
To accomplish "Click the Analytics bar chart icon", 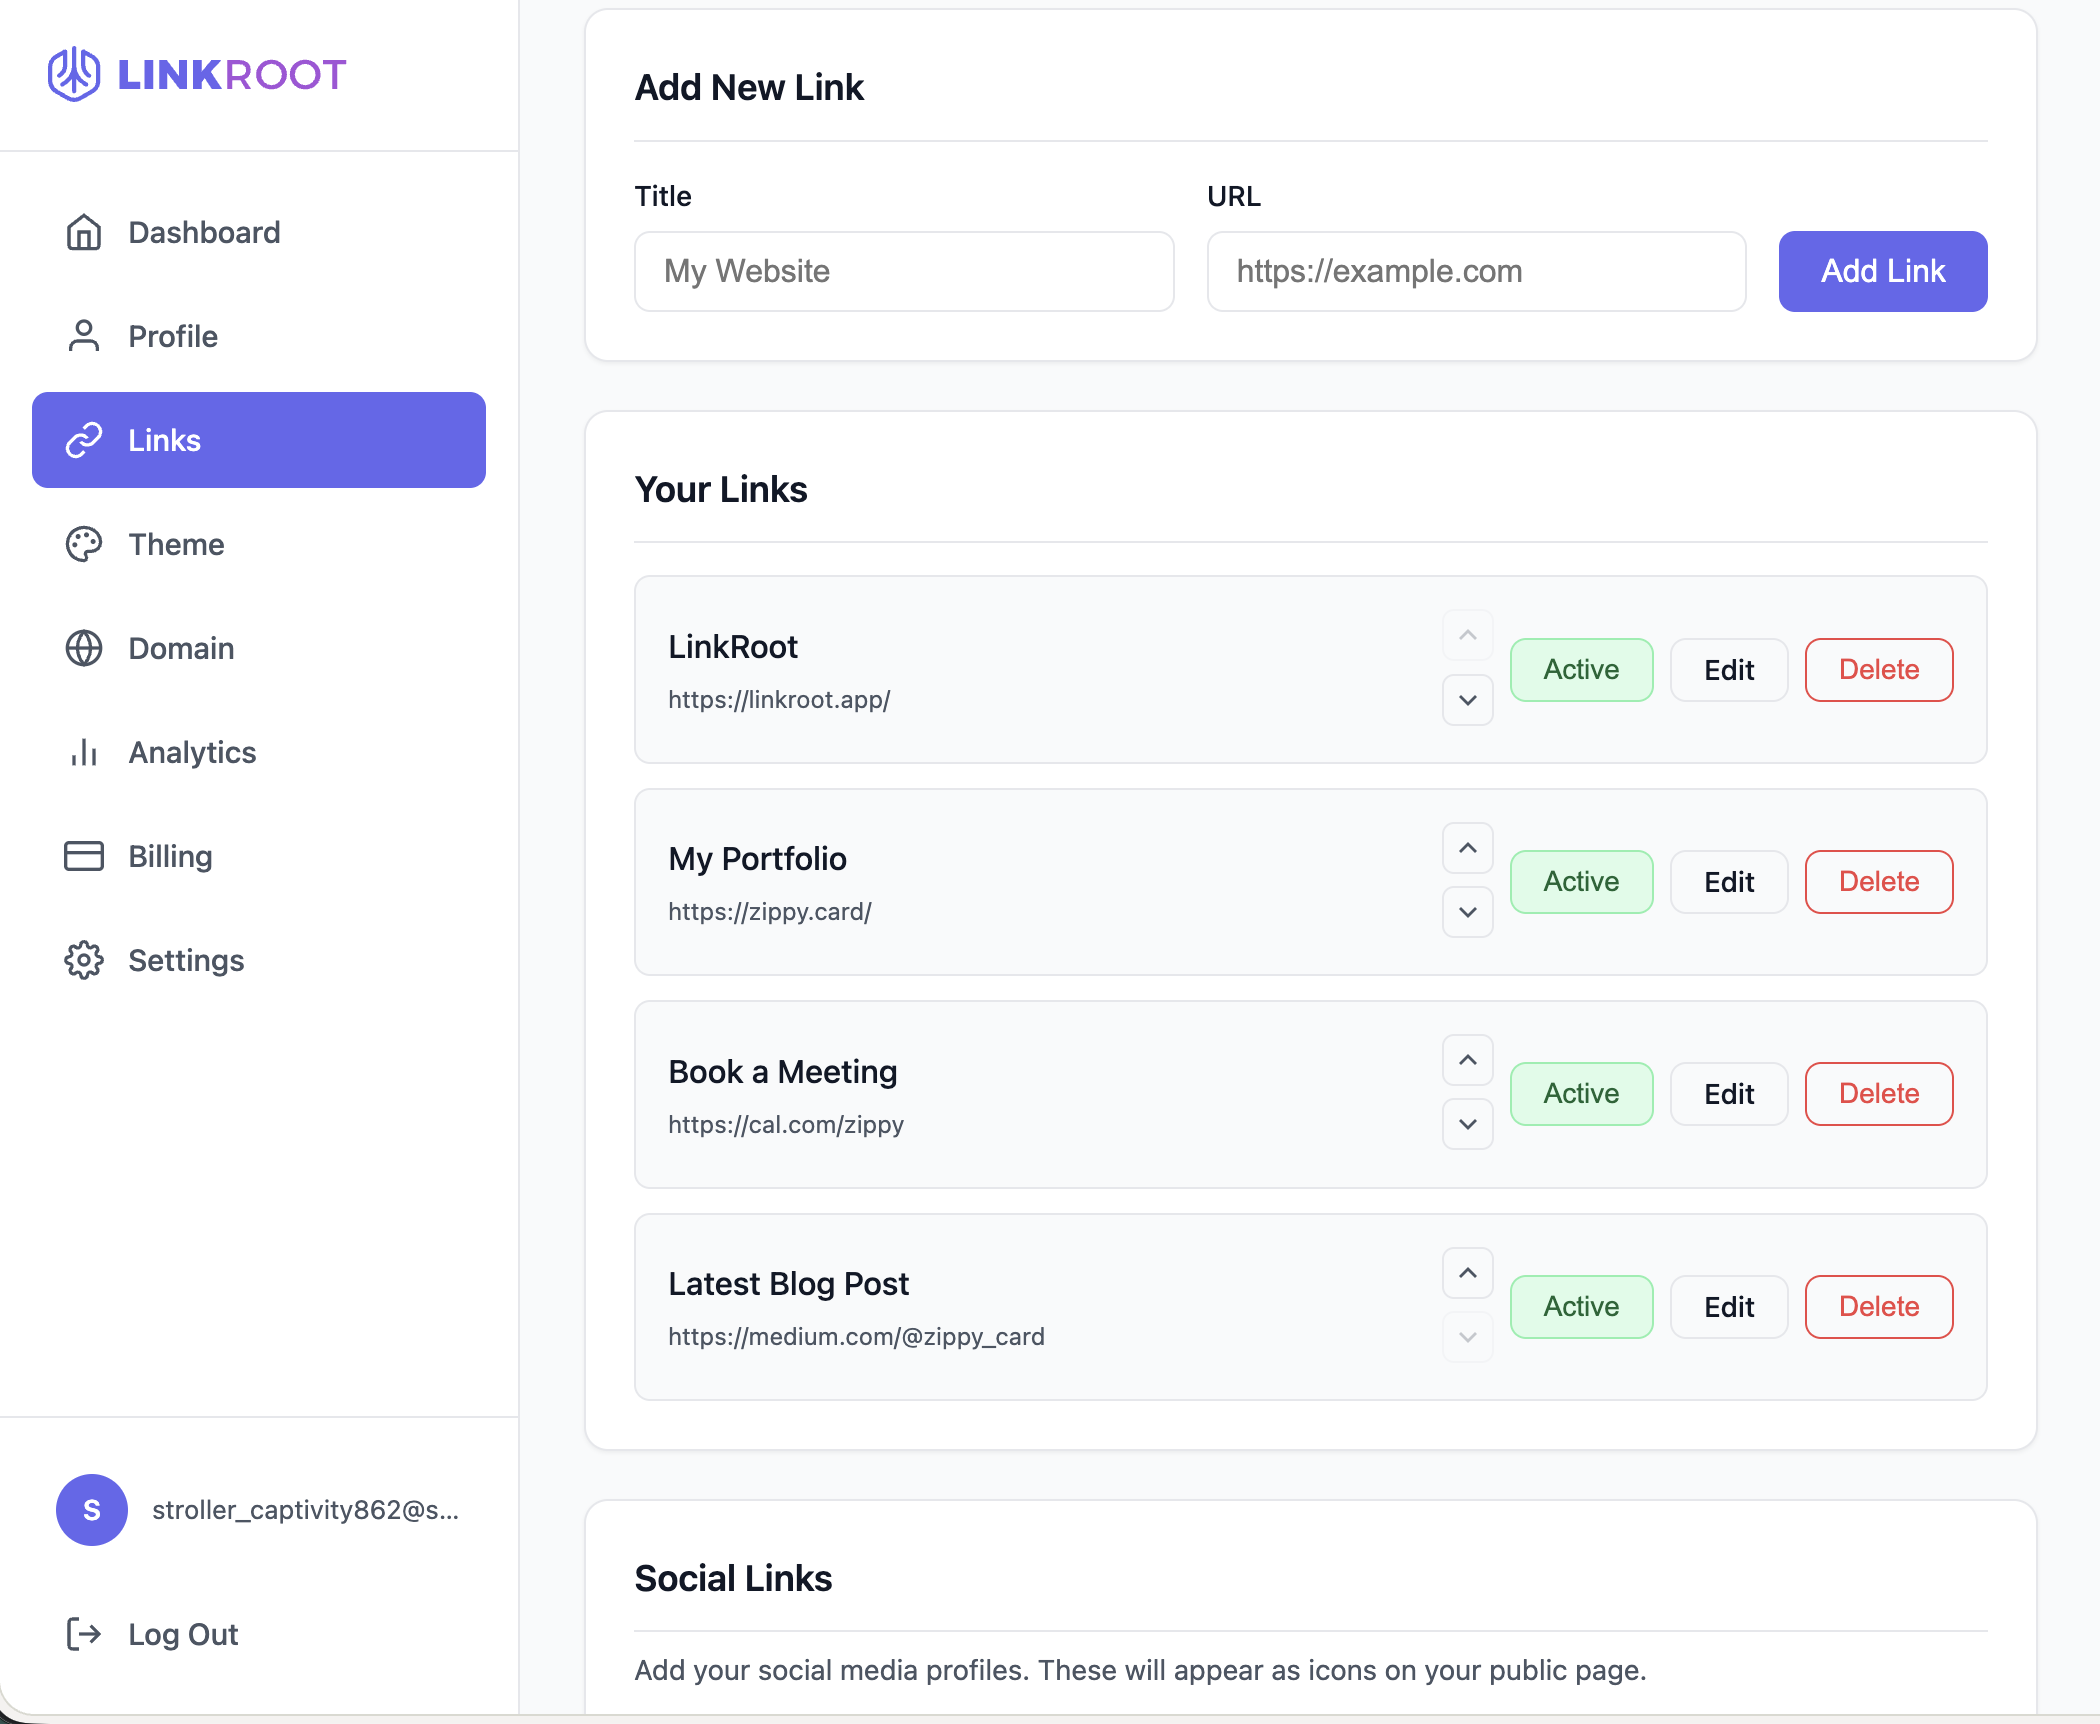I will tap(84, 752).
